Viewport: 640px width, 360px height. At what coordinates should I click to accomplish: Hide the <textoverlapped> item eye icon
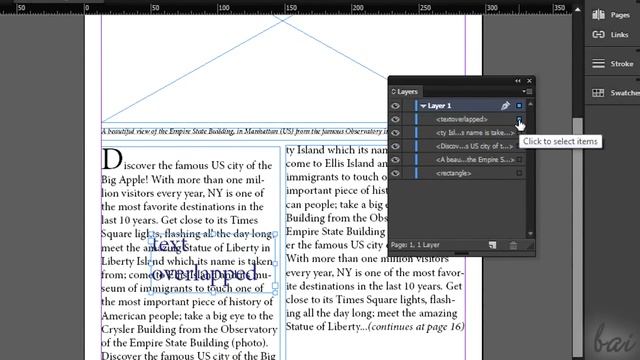395,119
